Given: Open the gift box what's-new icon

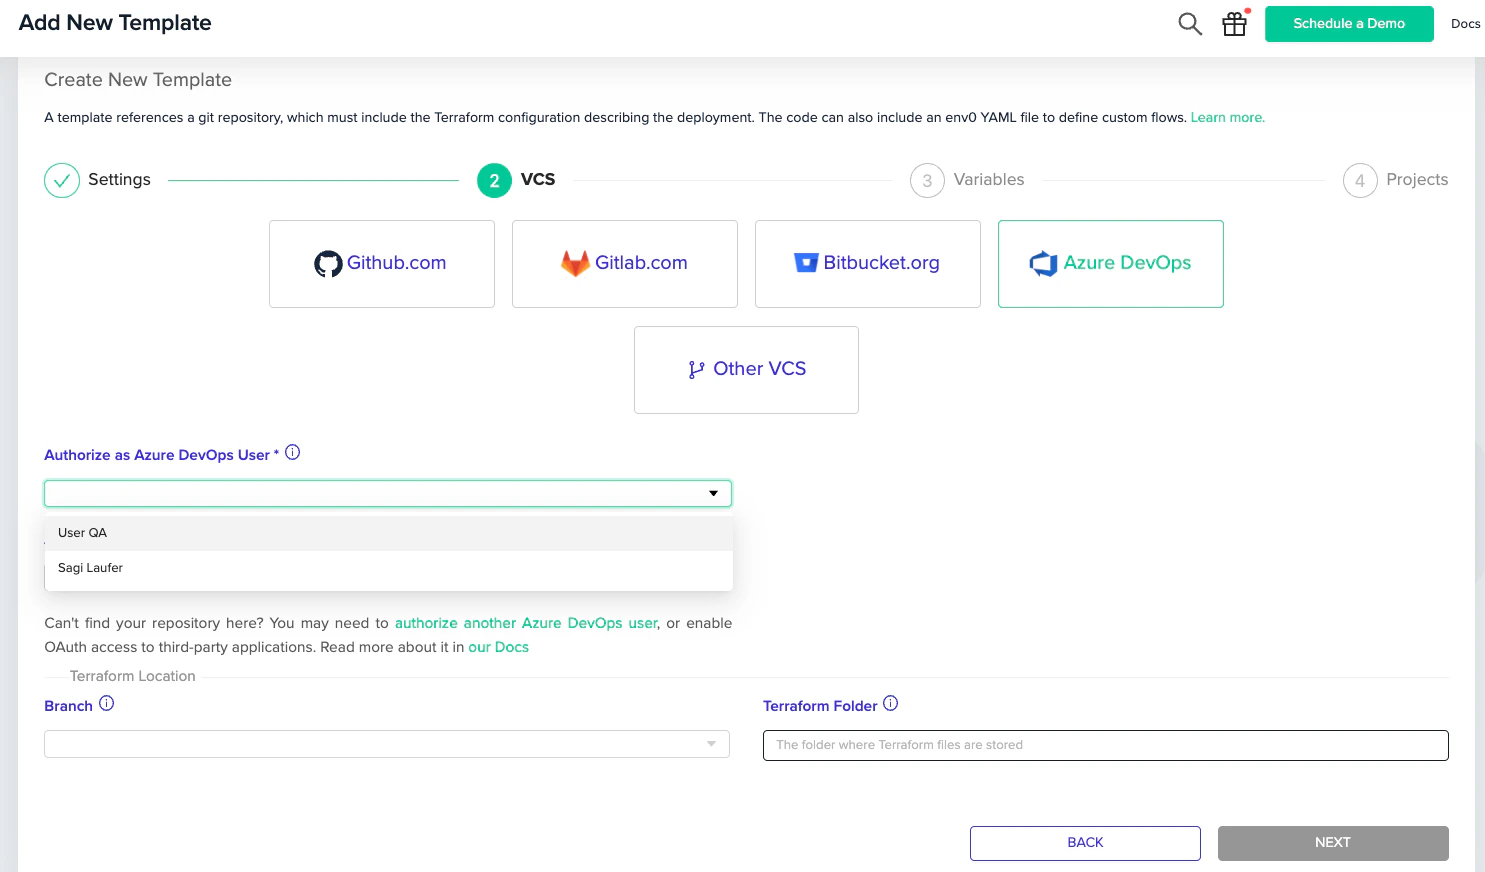Looking at the screenshot, I should 1235,23.
